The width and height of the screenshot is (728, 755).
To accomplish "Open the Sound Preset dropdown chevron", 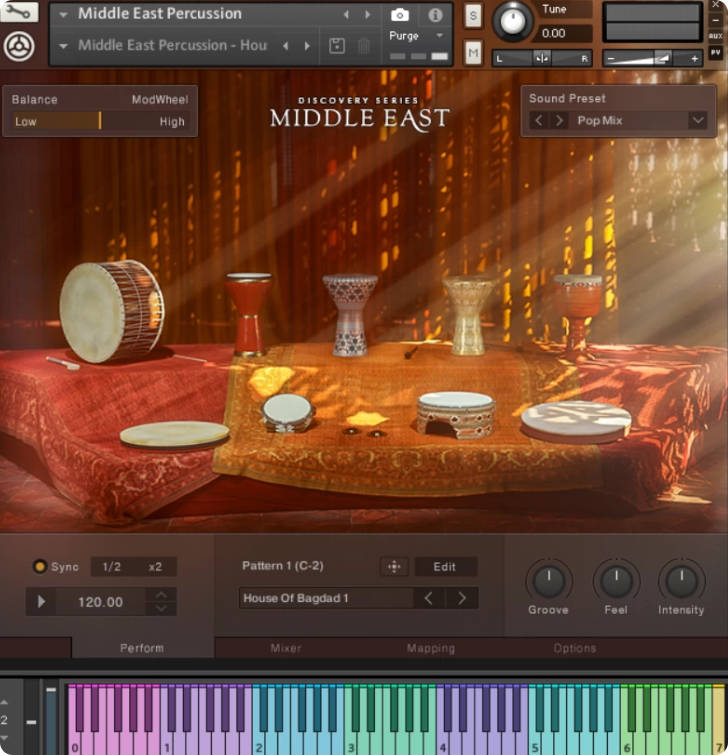I will point(698,120).
